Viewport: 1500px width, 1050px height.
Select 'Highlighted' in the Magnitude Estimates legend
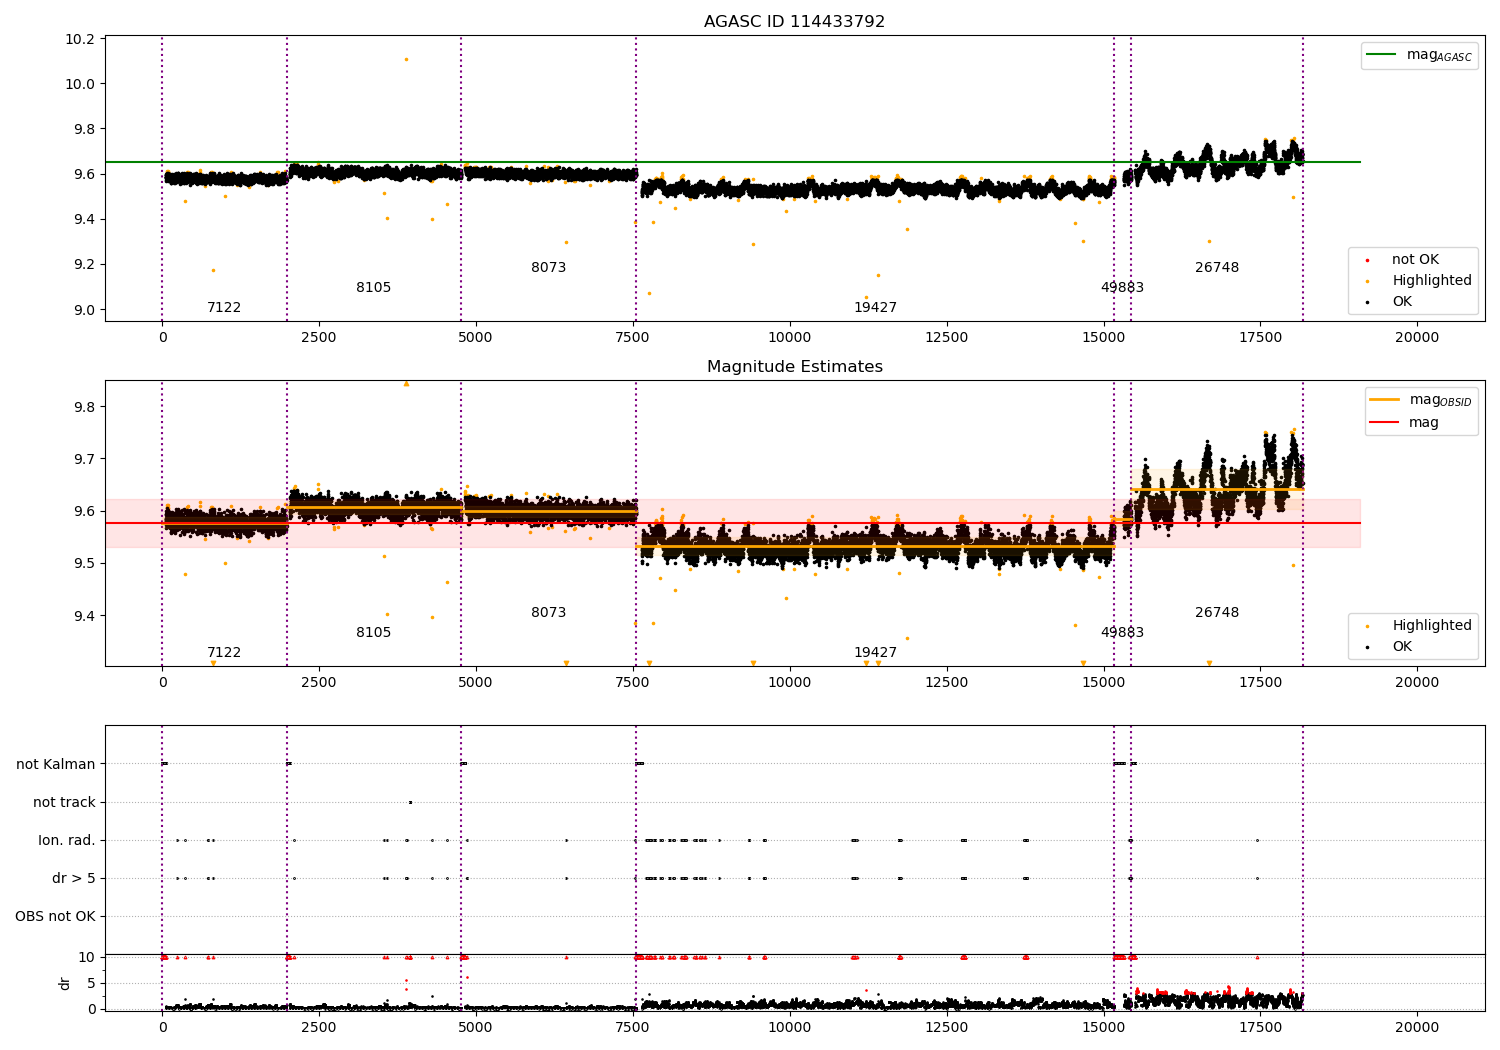click(1432, 626)
